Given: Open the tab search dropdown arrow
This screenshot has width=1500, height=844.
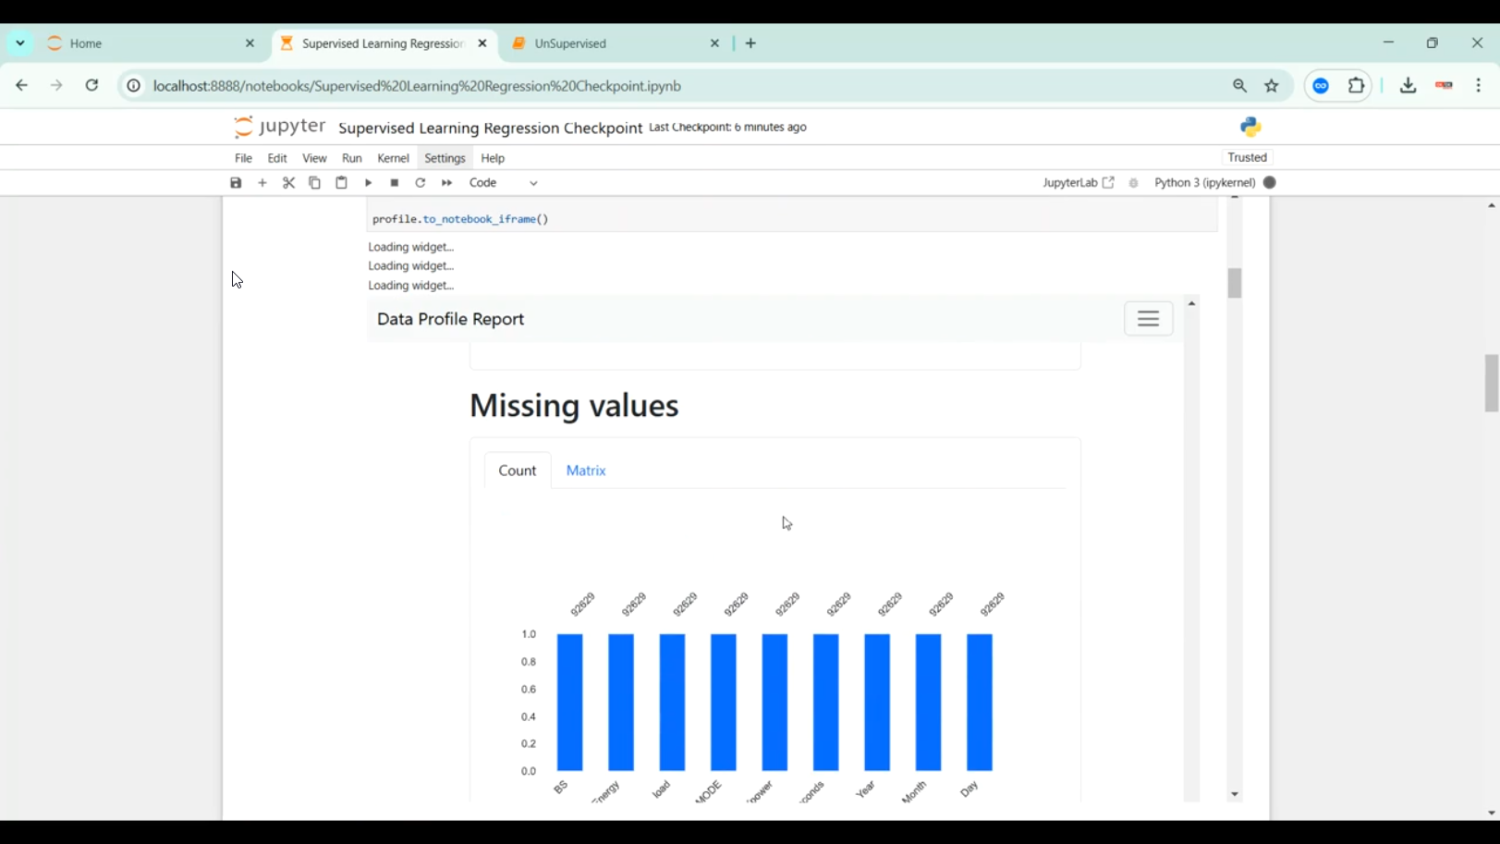Looking at the screenshot, I should point(20,43).
